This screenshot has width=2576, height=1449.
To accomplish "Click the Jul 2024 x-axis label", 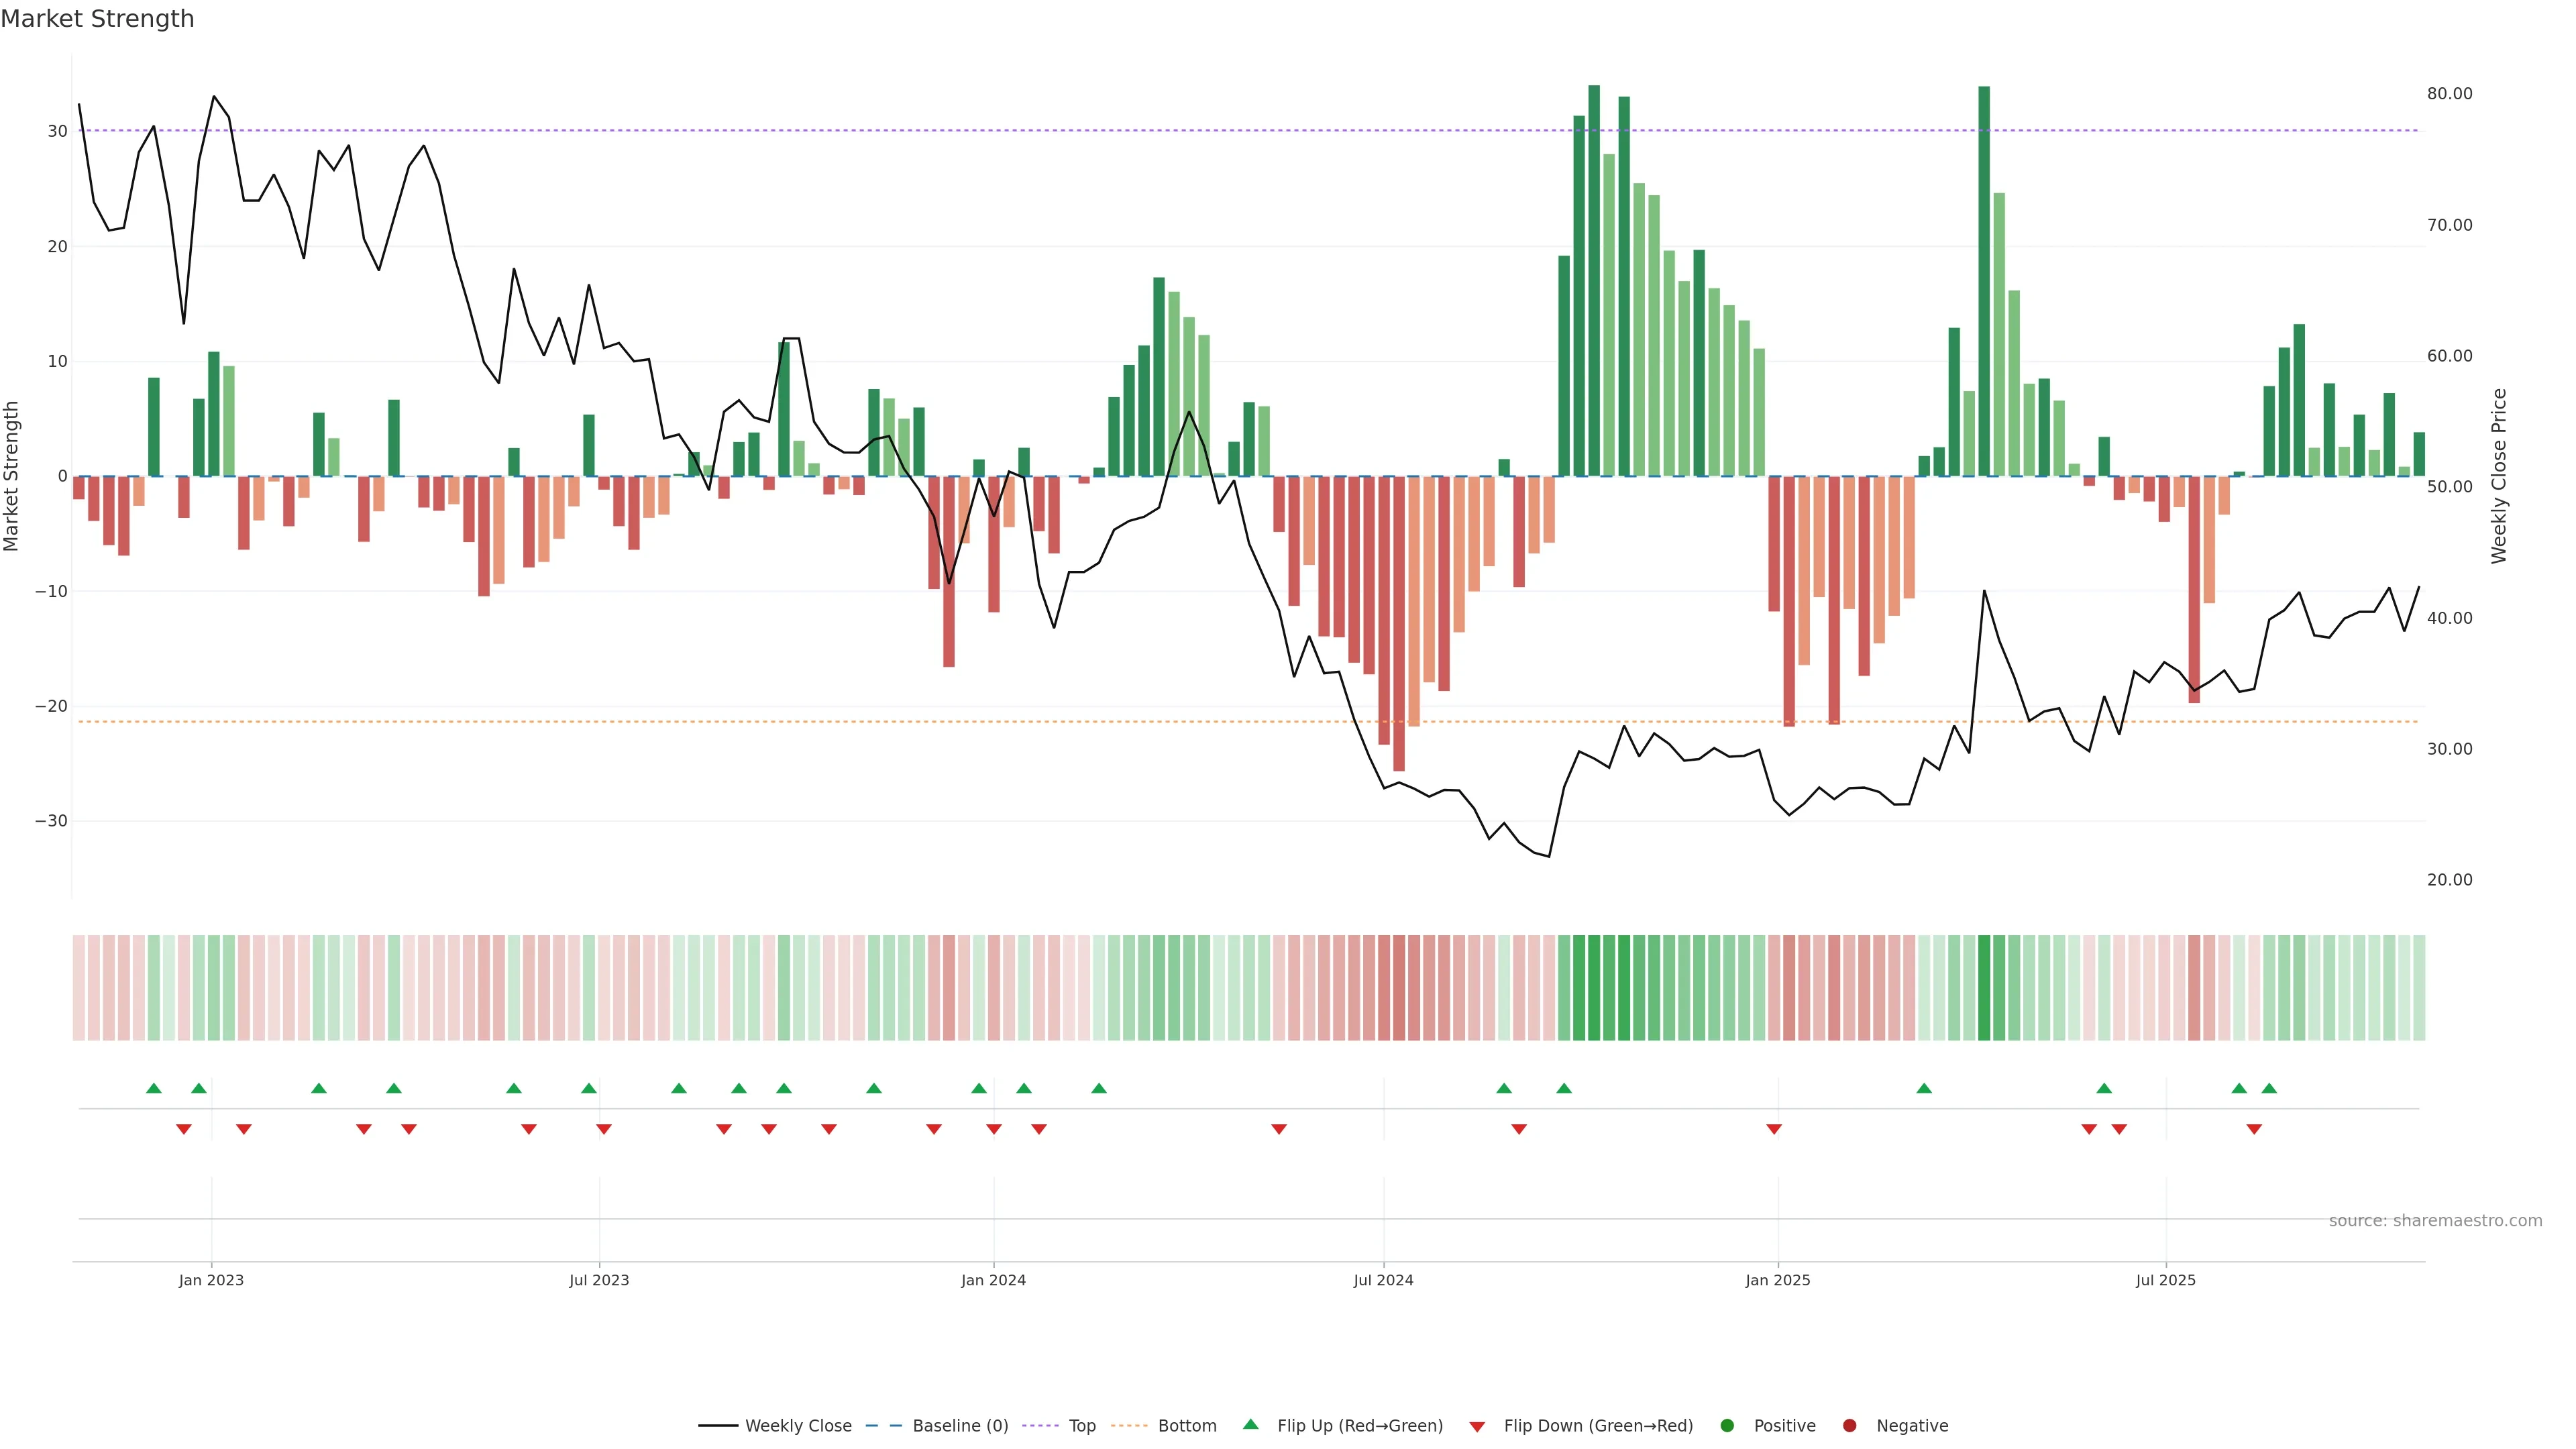I will click(1383, 1280).
